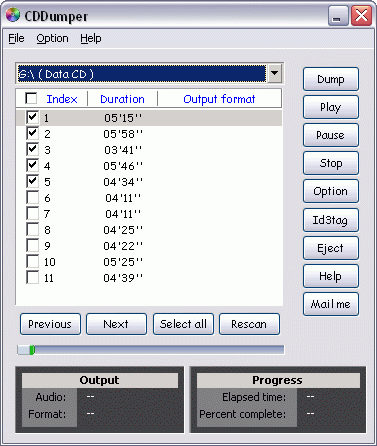
Task: Open the Option menu
Action: click(x=52, y=38)
